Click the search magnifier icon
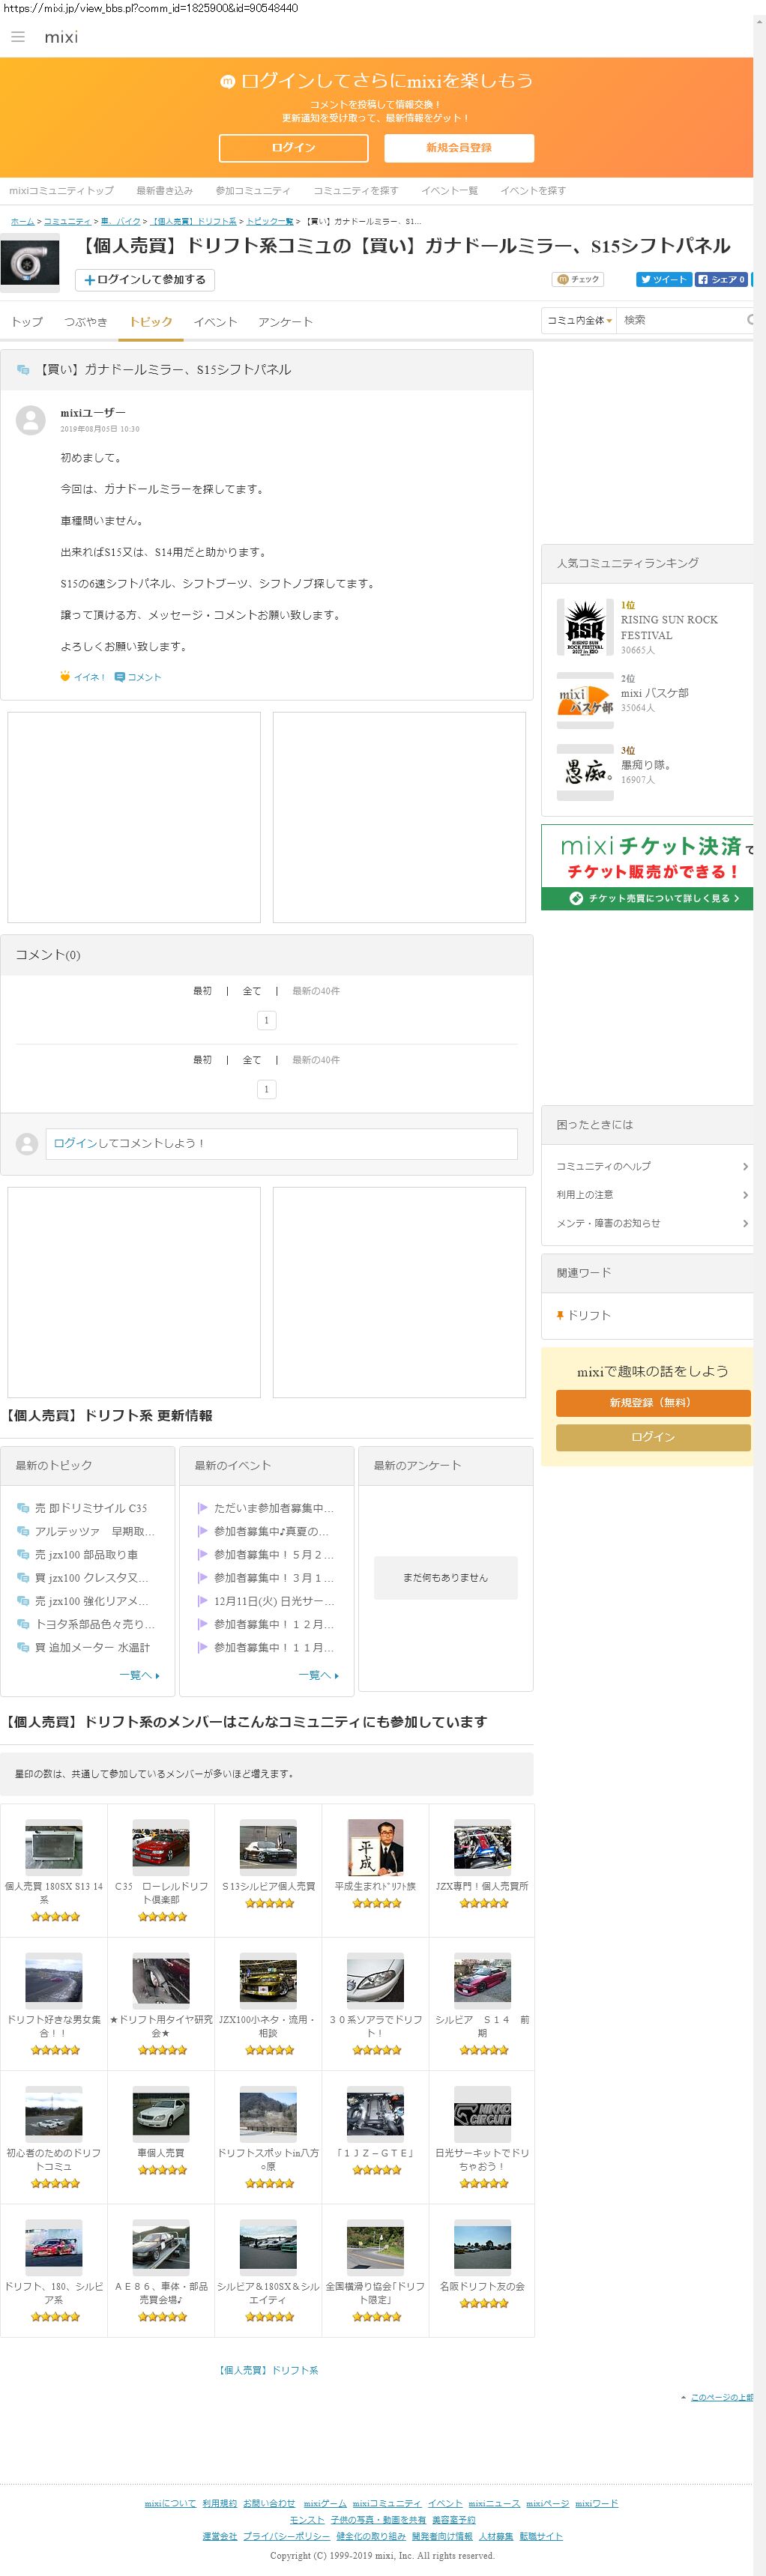Viewport: 766px width, 2576px height. [x=750, y=320]
